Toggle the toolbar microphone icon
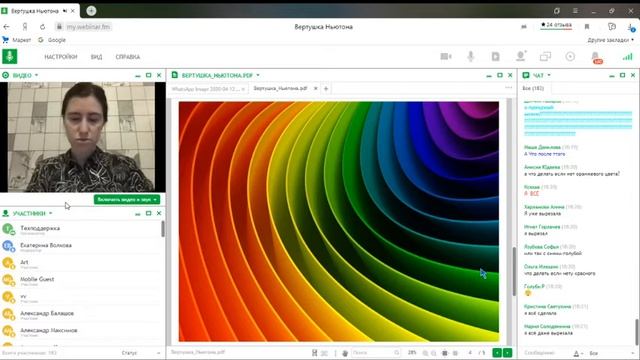The height and width of the screenshot is (360, 640). [471, 56]
